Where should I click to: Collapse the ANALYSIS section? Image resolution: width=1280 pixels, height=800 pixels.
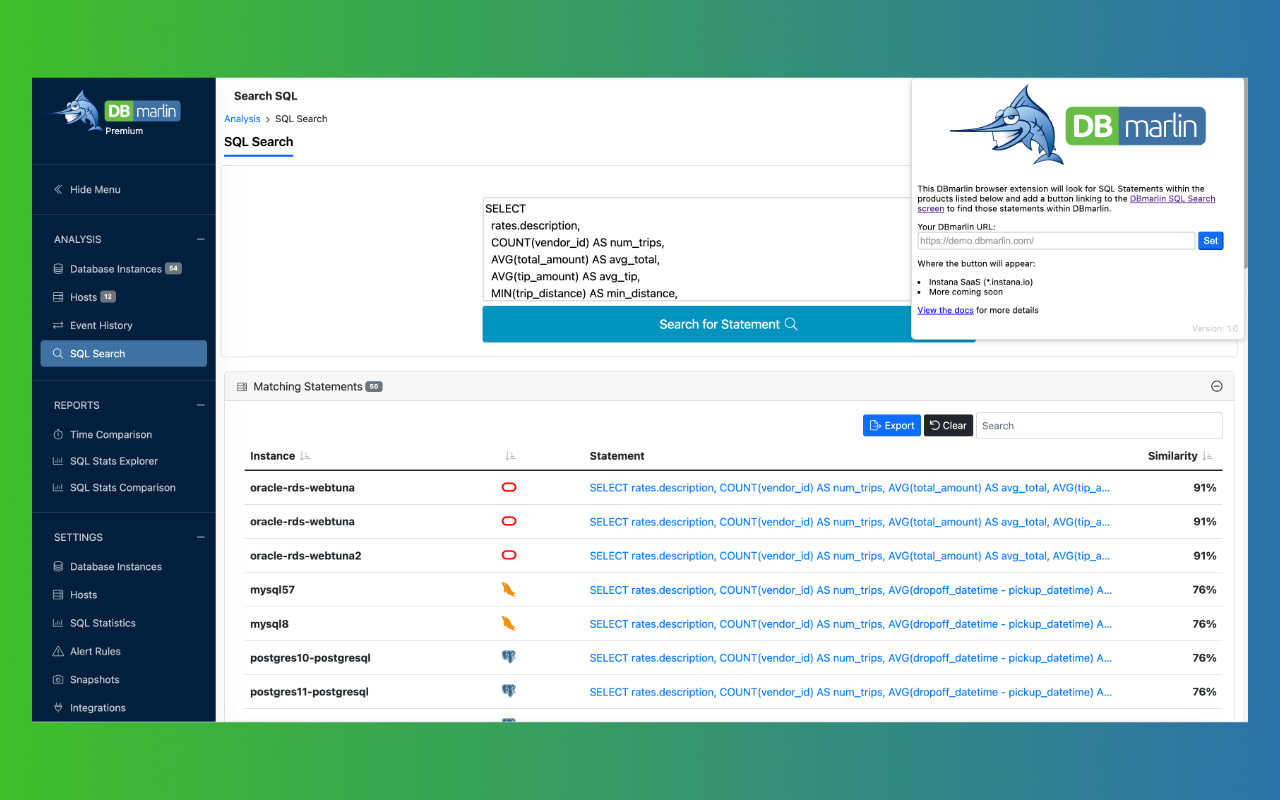point(201,239)
